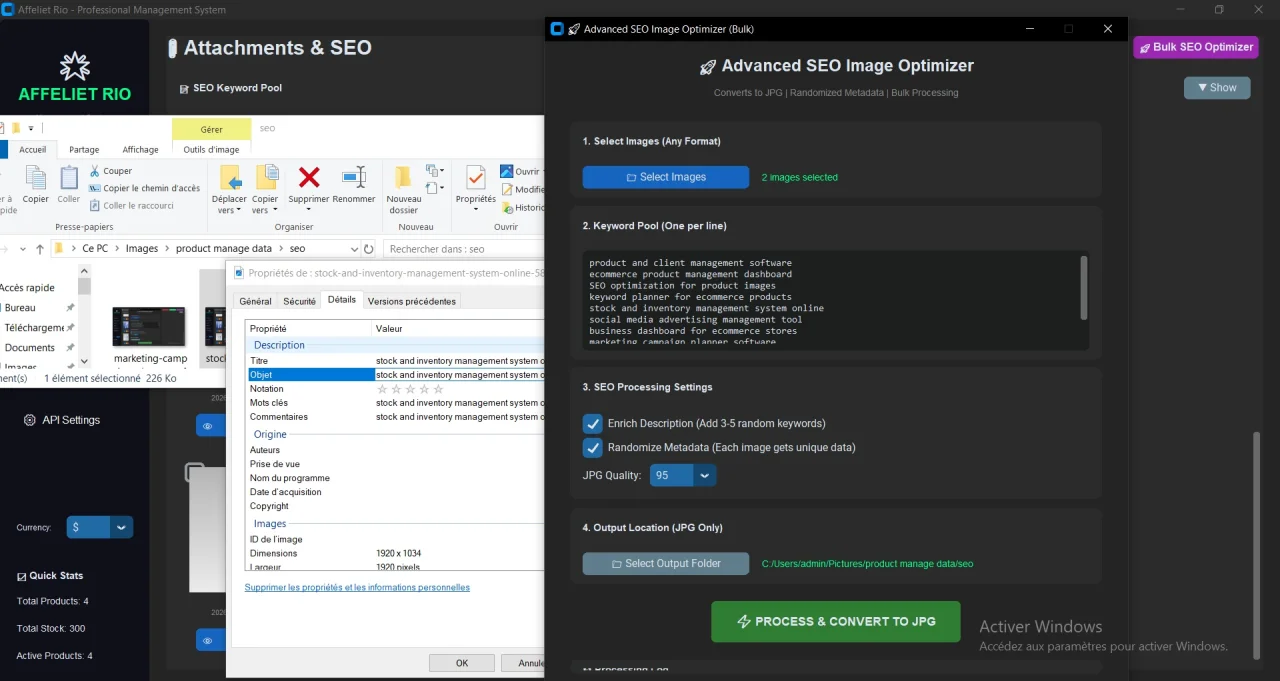This screenshot has height=681, width=1280.
Task: Click the Renommer icon in Explorer ribbon
Action: (x=354, y=177)
